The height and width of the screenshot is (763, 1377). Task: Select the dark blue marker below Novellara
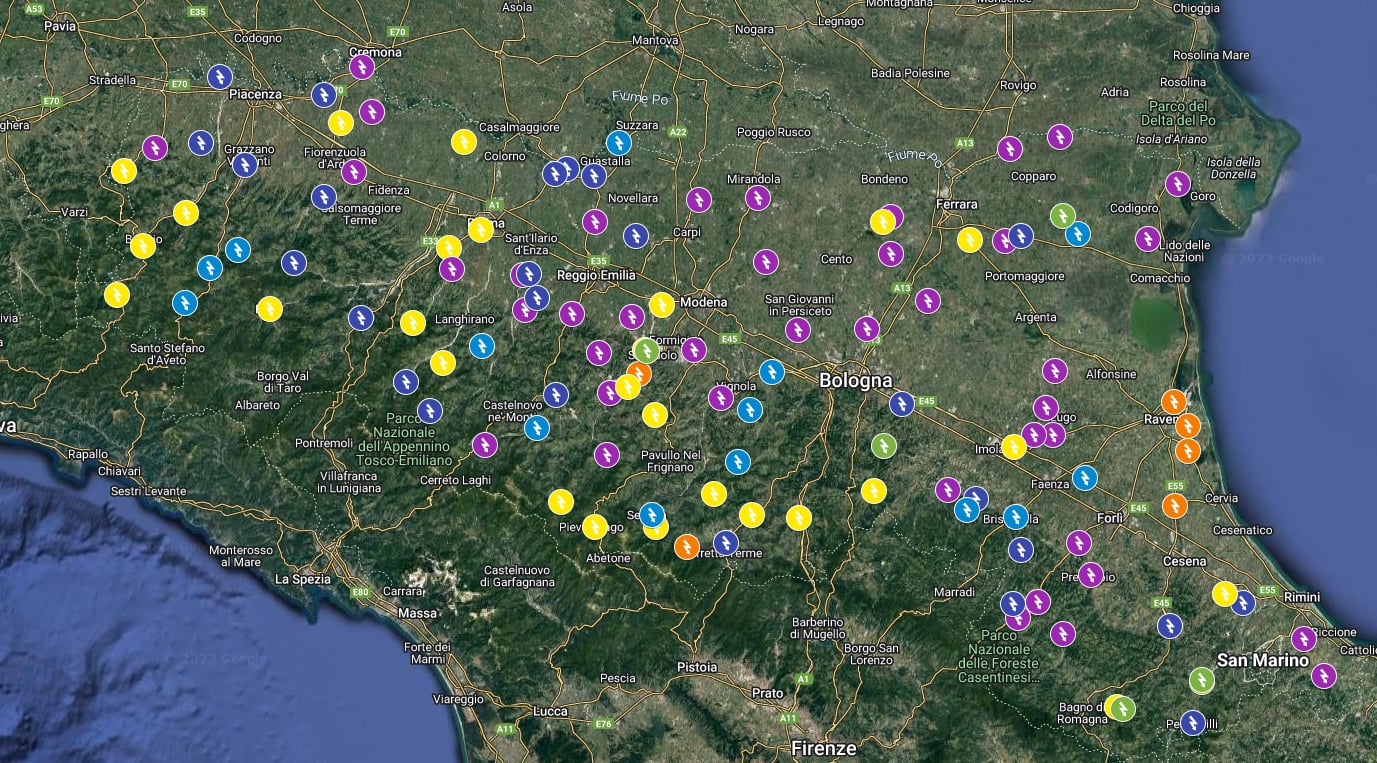click(636, 236)
